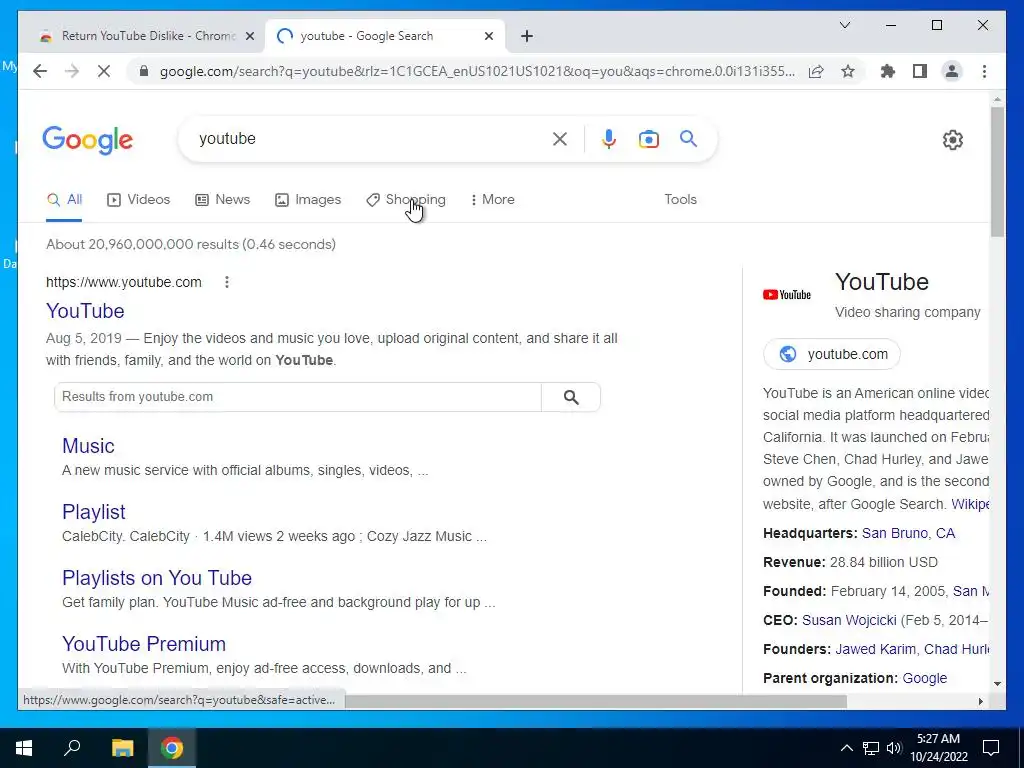Open the Susan Wojcicki CEO link
Image resolution: width=1024 pixels, height=768 pixels.
pos(849,620)
